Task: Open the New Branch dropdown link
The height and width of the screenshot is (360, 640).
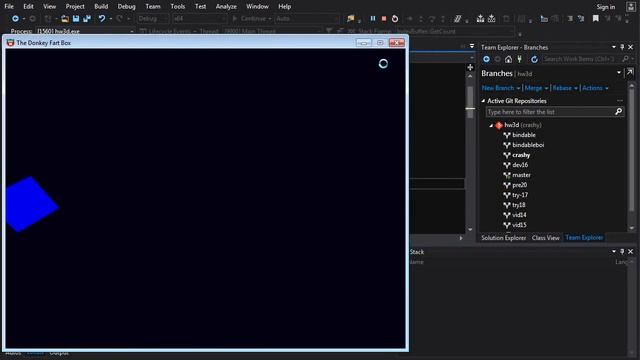Action: 501,88
